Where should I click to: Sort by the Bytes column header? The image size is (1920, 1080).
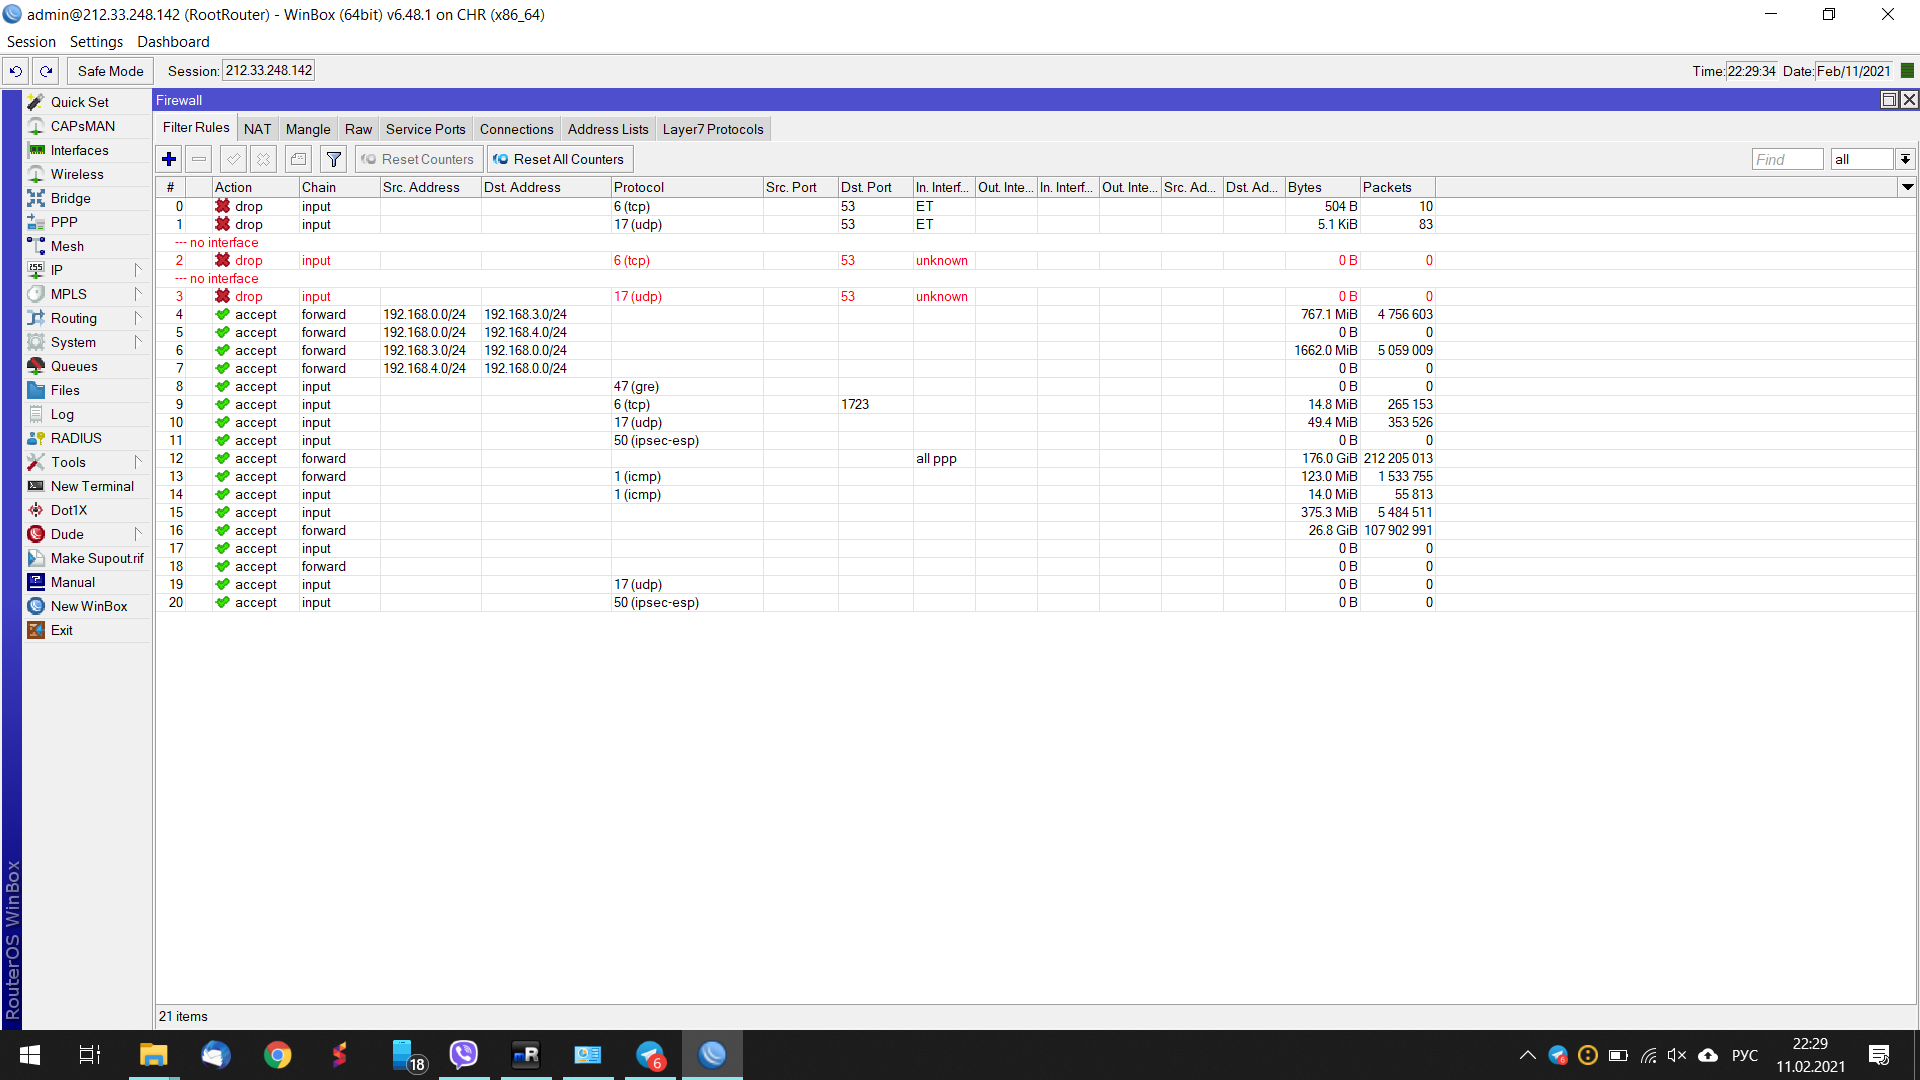tap(1322, 187)
